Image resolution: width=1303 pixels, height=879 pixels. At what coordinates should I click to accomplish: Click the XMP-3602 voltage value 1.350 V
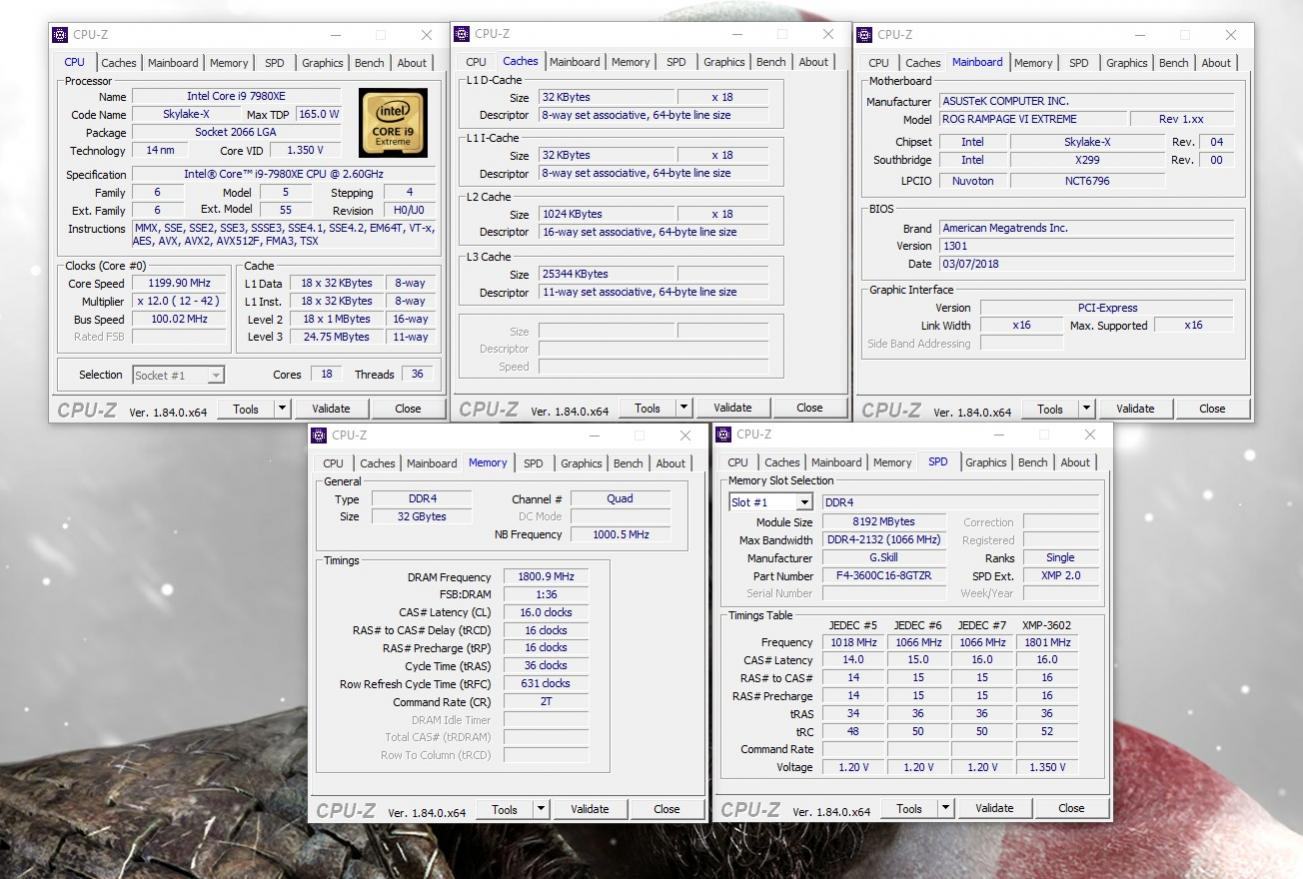1046,767
